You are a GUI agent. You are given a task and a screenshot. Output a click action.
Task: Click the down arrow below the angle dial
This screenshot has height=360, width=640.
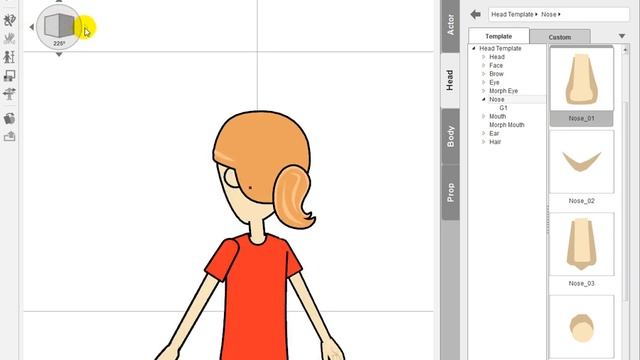59,54
